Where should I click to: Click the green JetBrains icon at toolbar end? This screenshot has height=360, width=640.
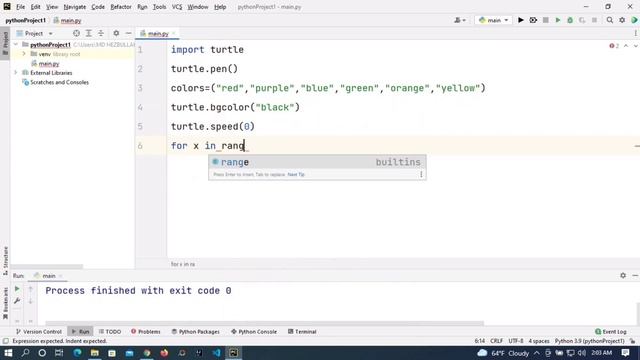634,20
